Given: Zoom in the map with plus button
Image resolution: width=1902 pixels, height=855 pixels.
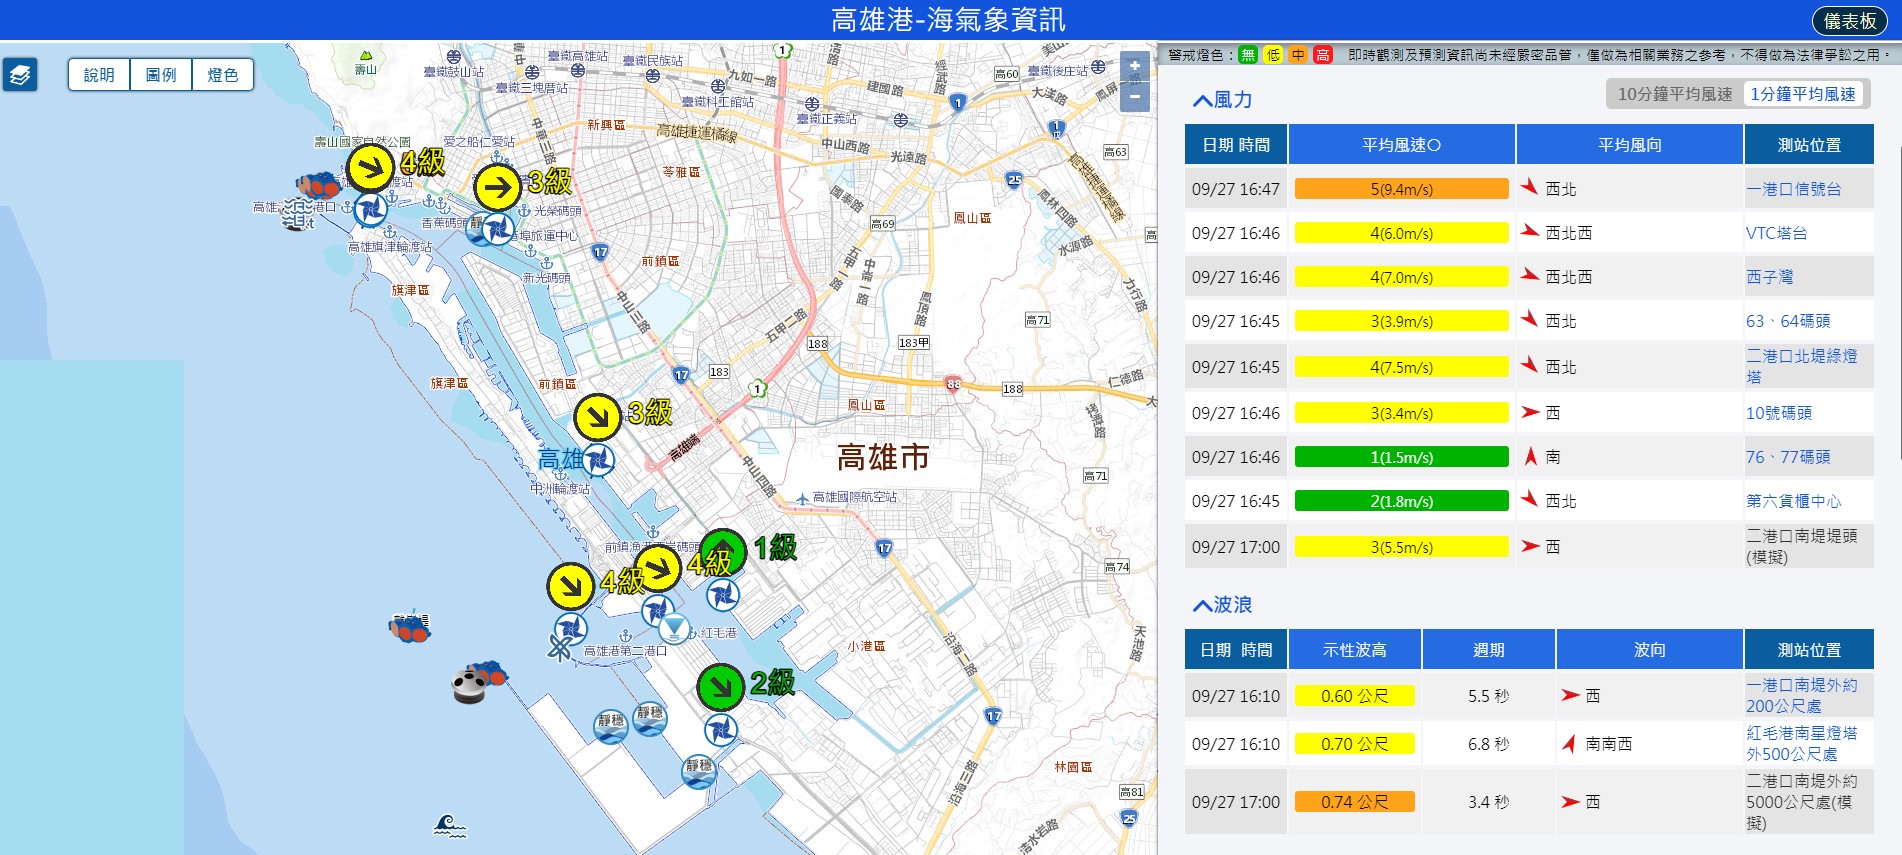Looking at the screenshot, I should tap(1135, 67).
